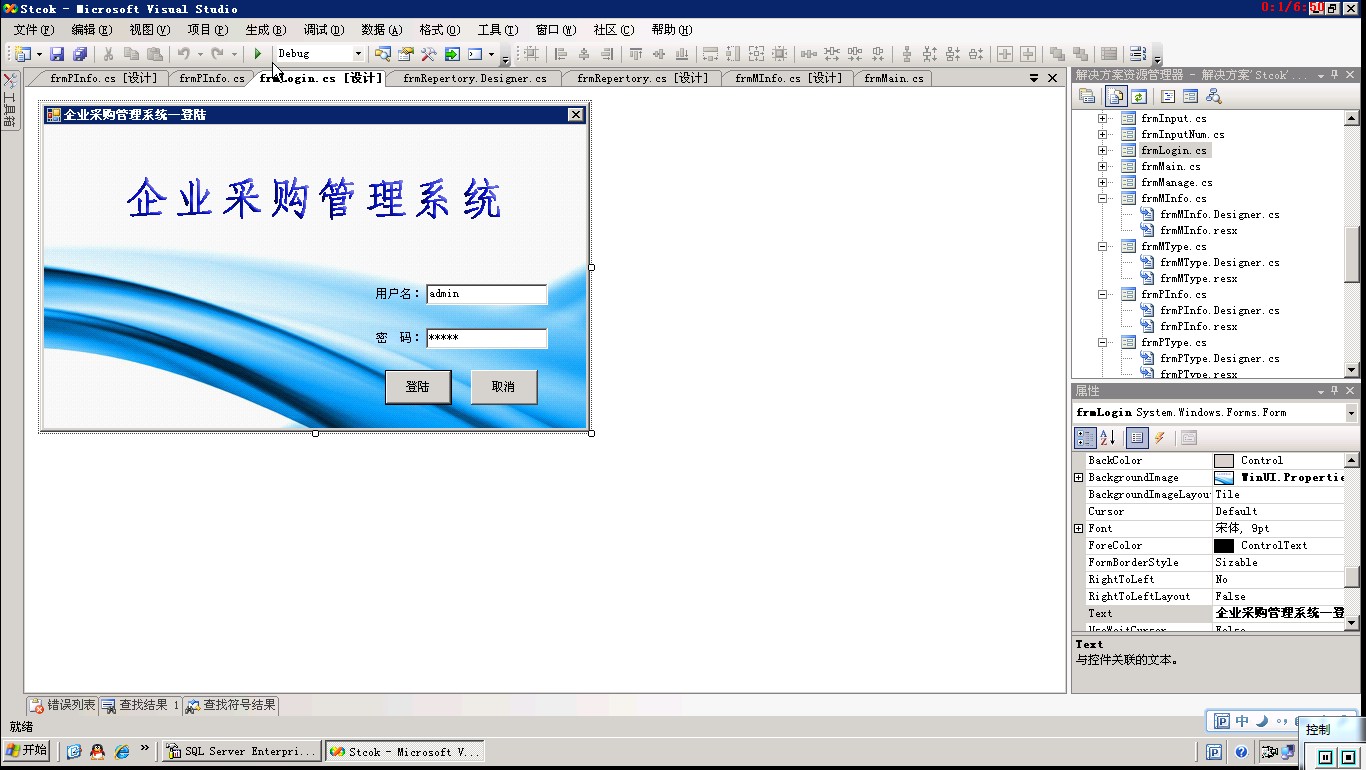The height and width of the screenshot is (770, 1366).
Task: Select frmMInfo.Designer.cs in Solution Explorer
Action: (1219, 214)
